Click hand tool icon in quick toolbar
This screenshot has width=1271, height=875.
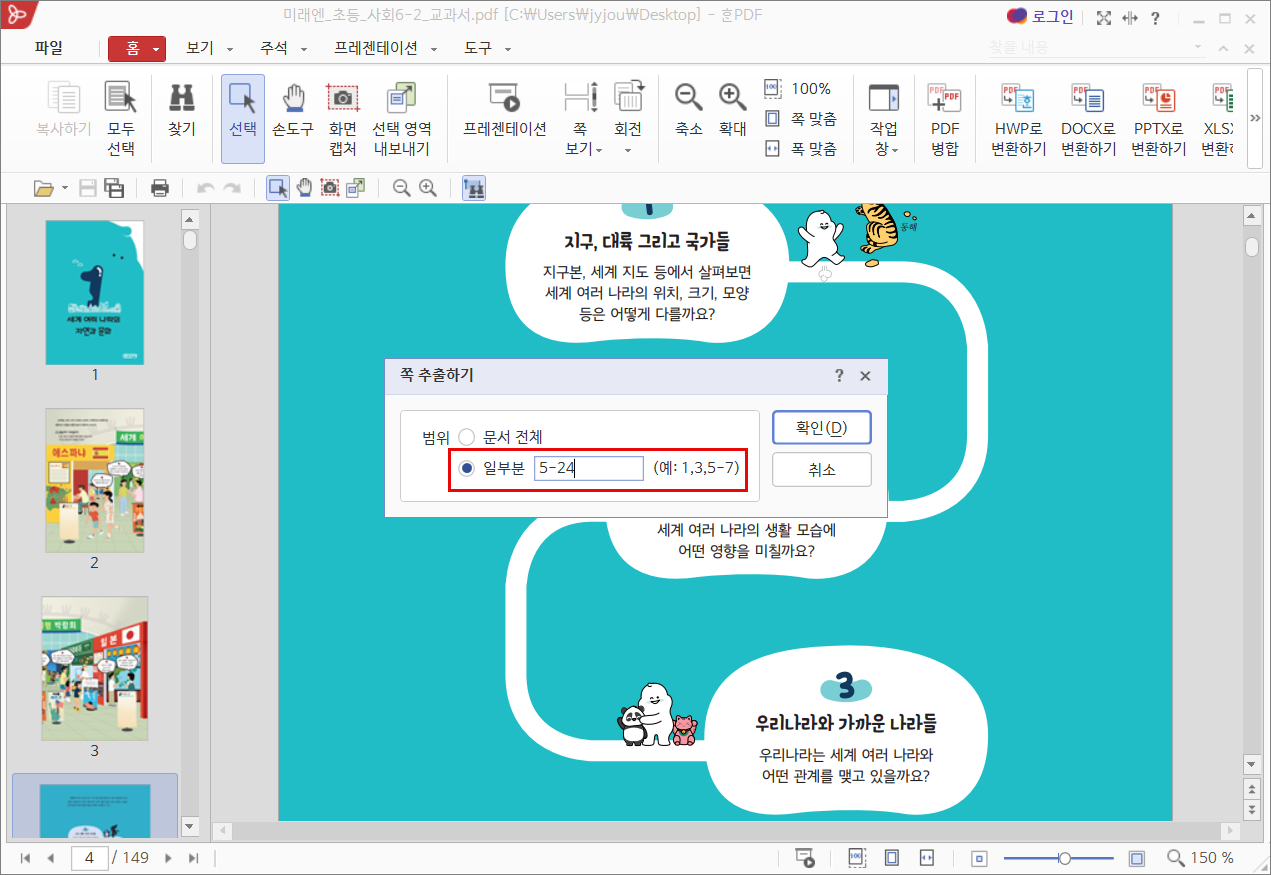(304, 187)
